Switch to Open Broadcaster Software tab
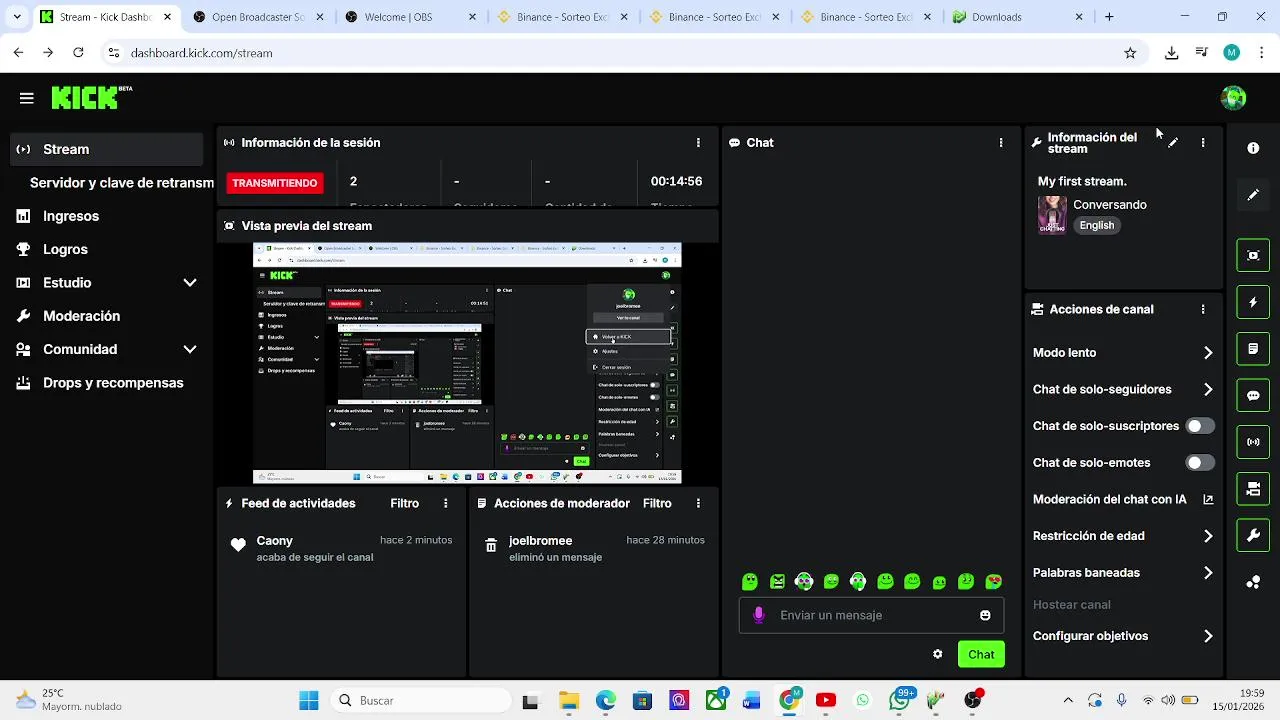Viewport: 1280px width, 720px height. pos(258,17)
